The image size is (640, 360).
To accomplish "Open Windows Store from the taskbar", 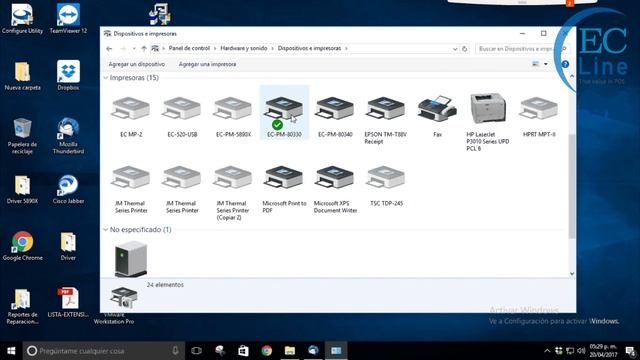I will point(243,351).
